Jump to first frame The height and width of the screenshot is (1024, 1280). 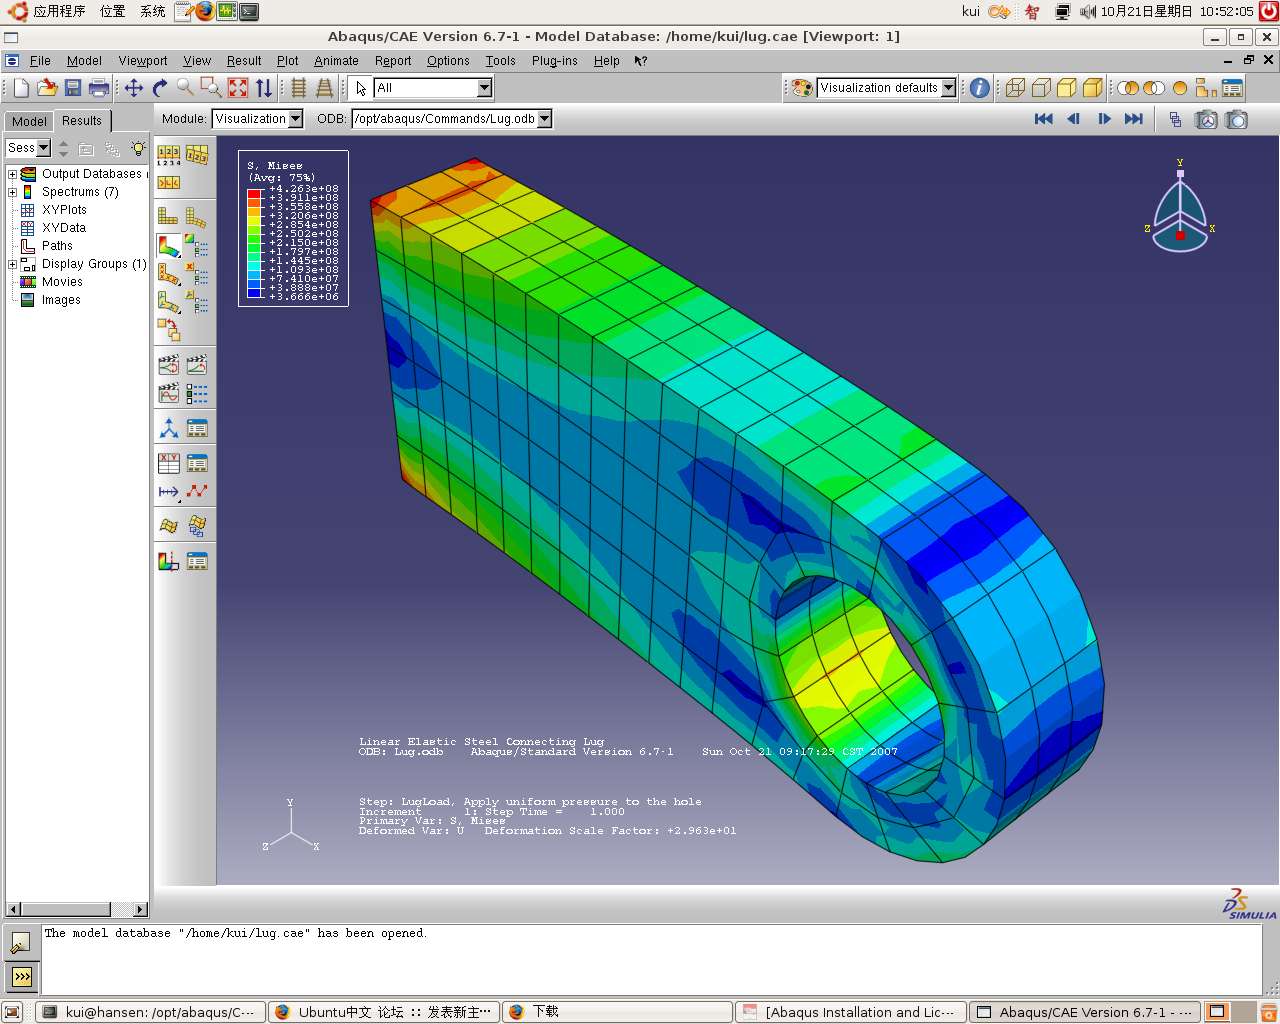pyautogui.click(x=1043, y=119)
